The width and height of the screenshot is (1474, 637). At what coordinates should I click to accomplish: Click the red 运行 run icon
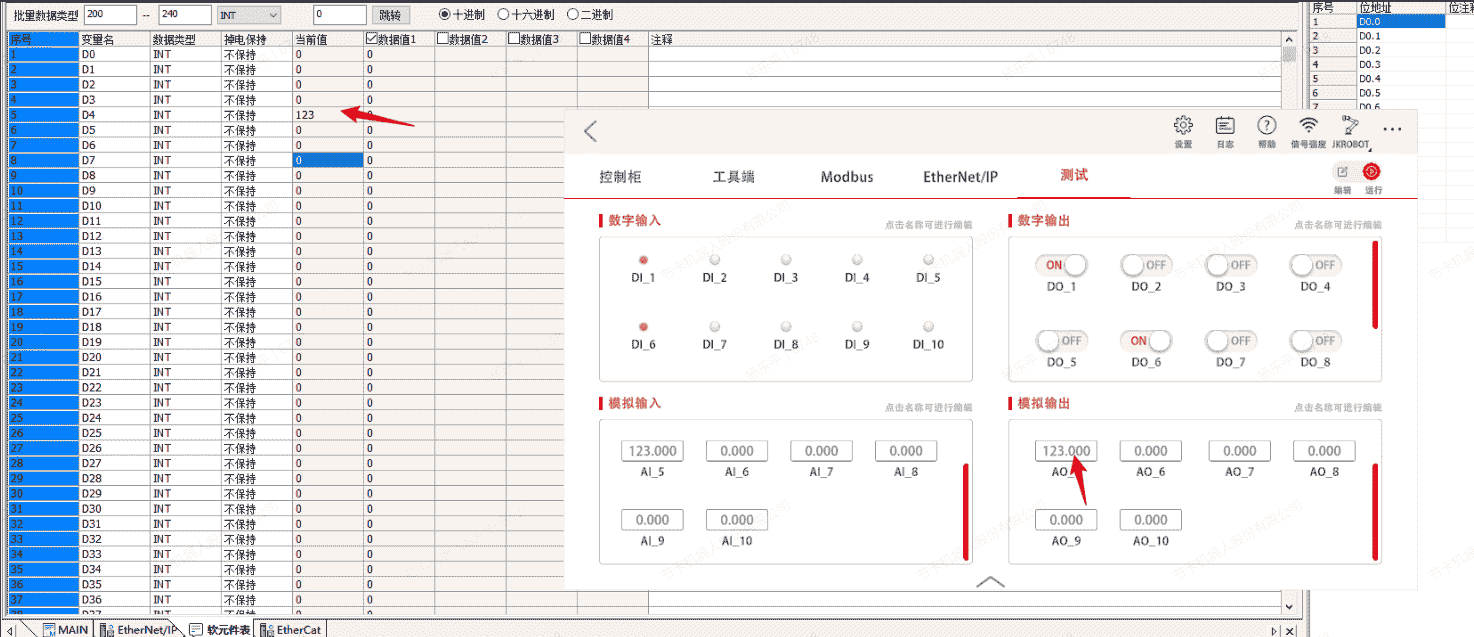point(1371,172)
